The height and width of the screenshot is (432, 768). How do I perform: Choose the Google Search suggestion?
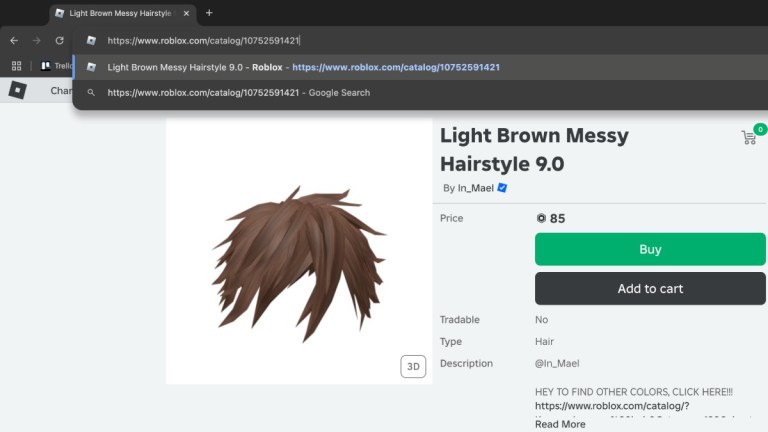[420, 93]
